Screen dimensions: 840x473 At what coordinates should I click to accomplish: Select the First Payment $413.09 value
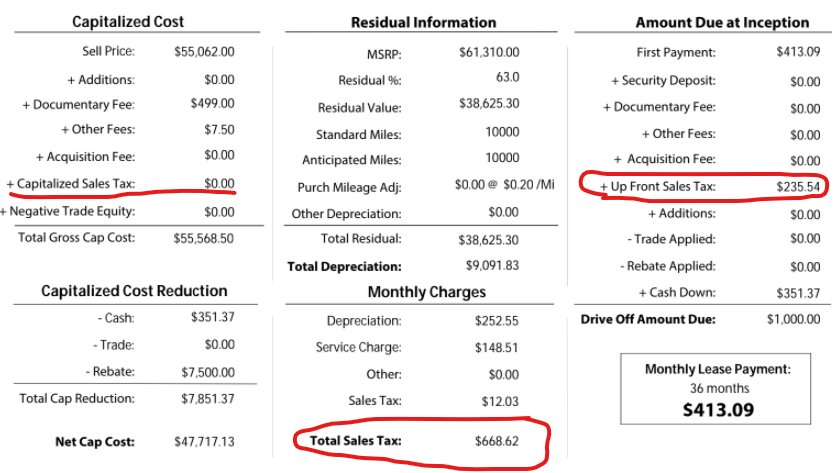click(x=798, y=52)
